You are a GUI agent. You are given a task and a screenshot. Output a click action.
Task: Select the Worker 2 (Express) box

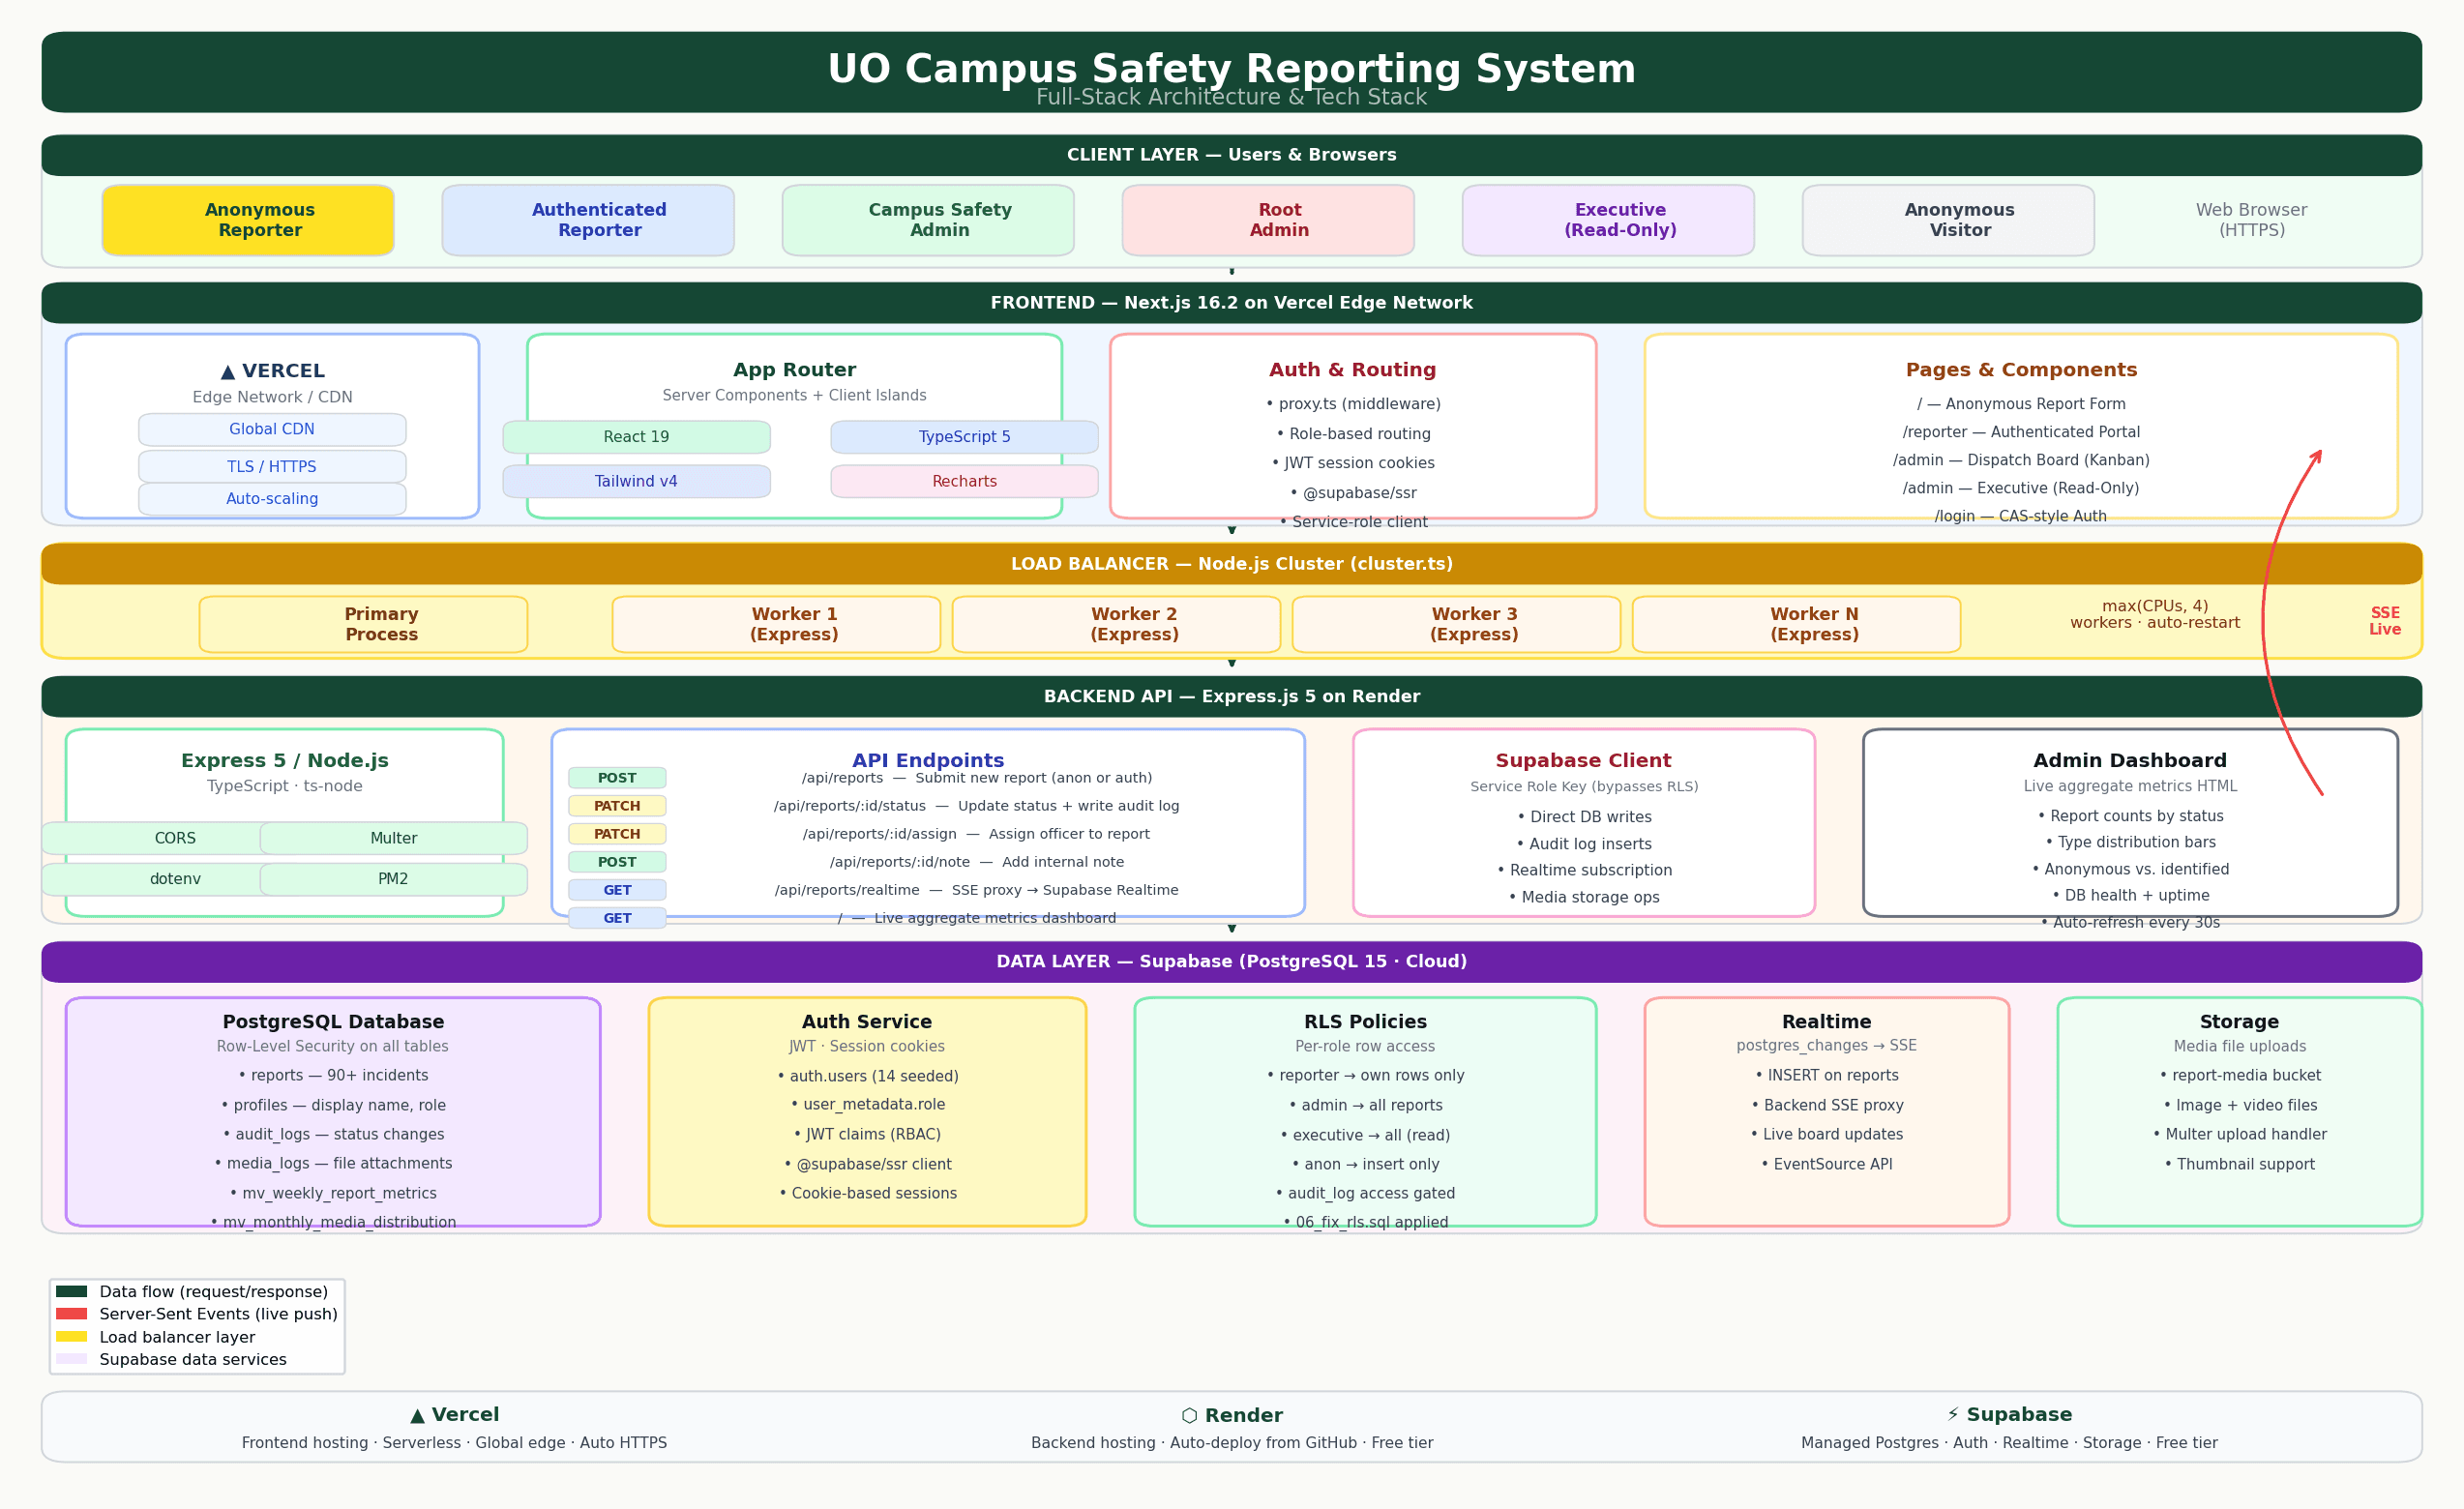coord(1116,624)
